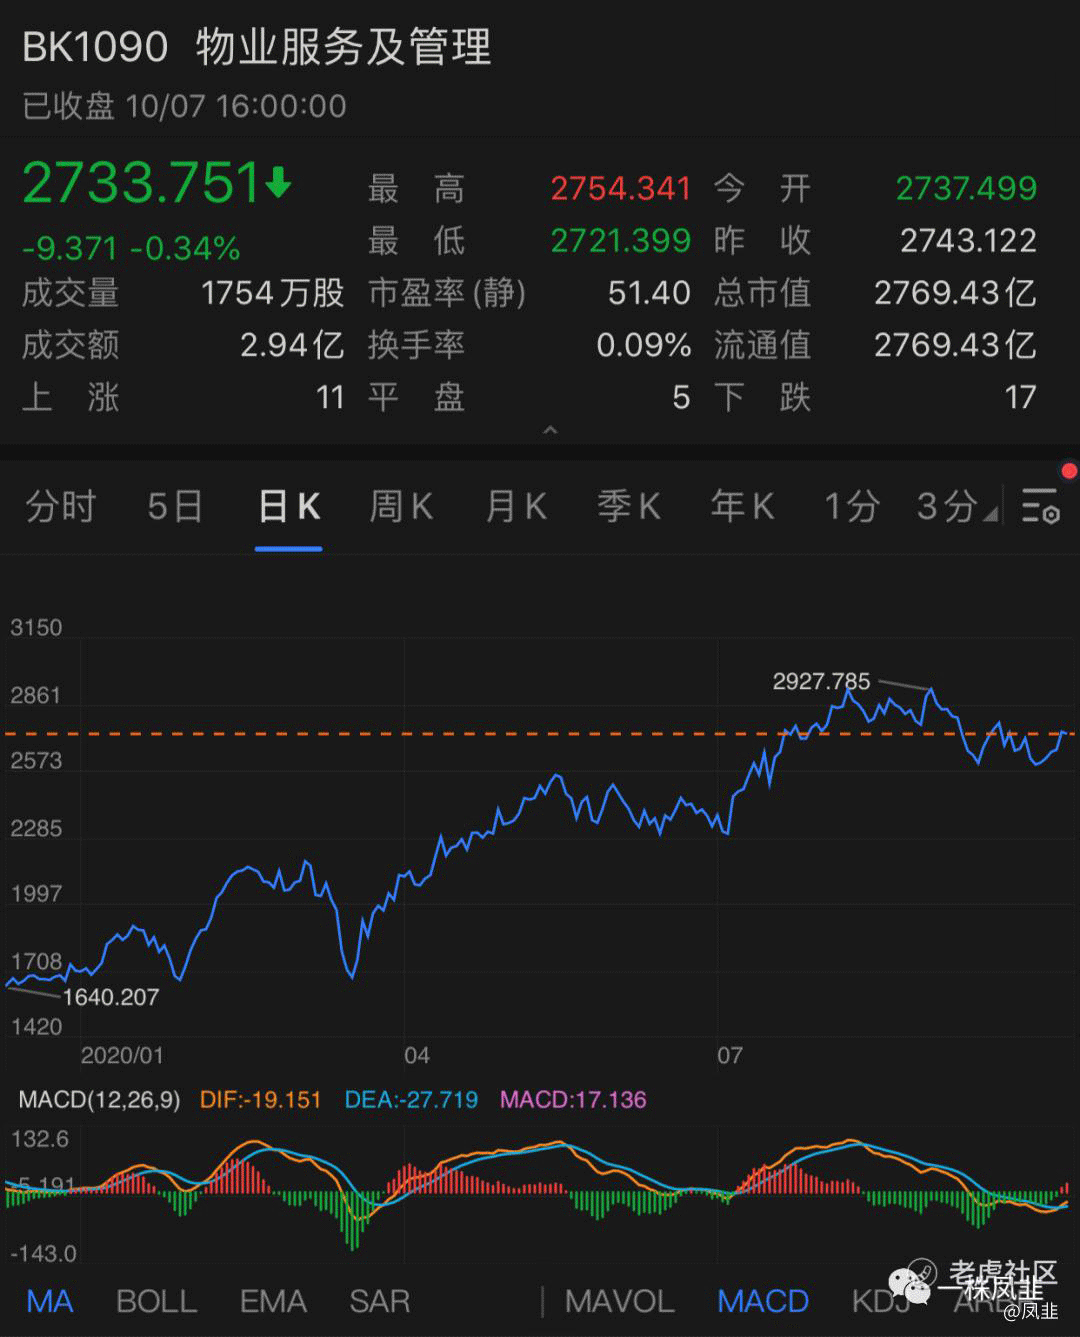The height and width of the screenshot is (1337, 1080).
Task: Tap the DIF:-19.151 readout
Action: click(x=260, y=1100)
